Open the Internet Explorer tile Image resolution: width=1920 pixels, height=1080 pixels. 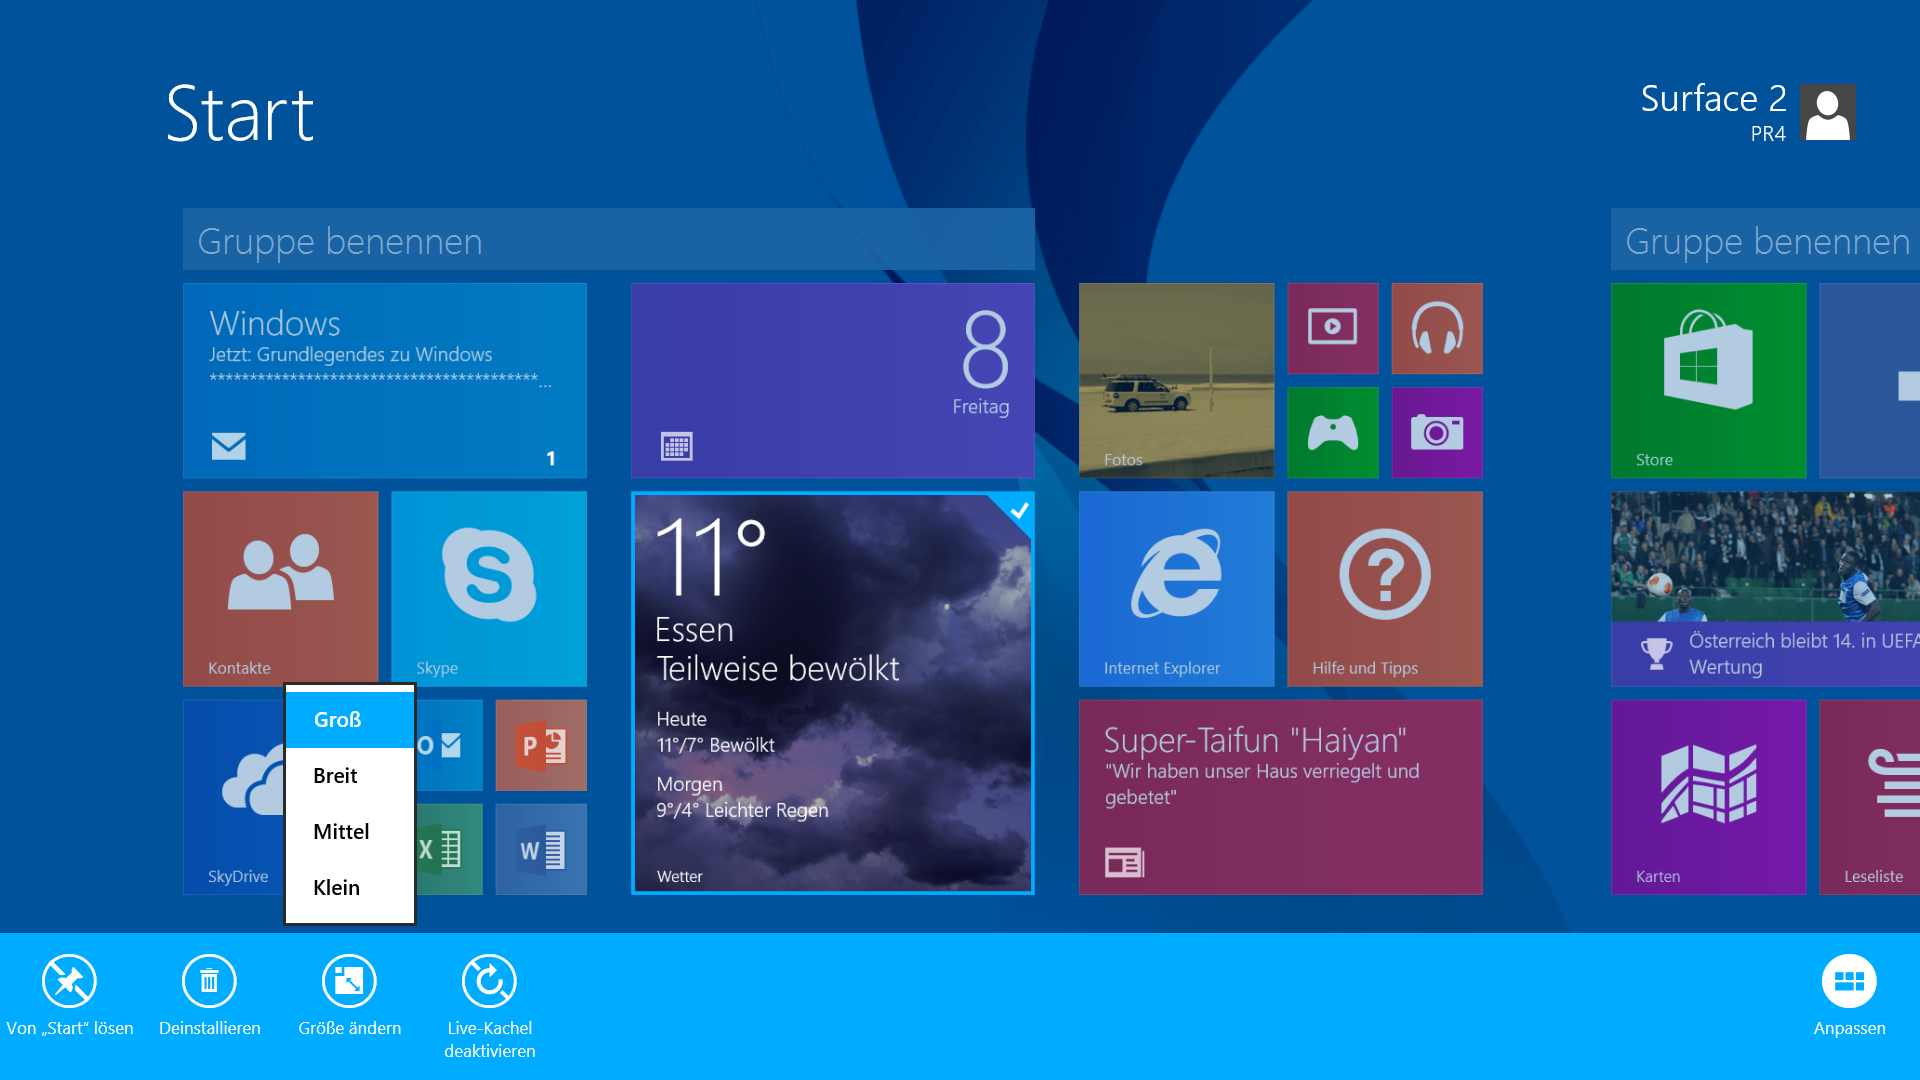(x=1176, y=588)
